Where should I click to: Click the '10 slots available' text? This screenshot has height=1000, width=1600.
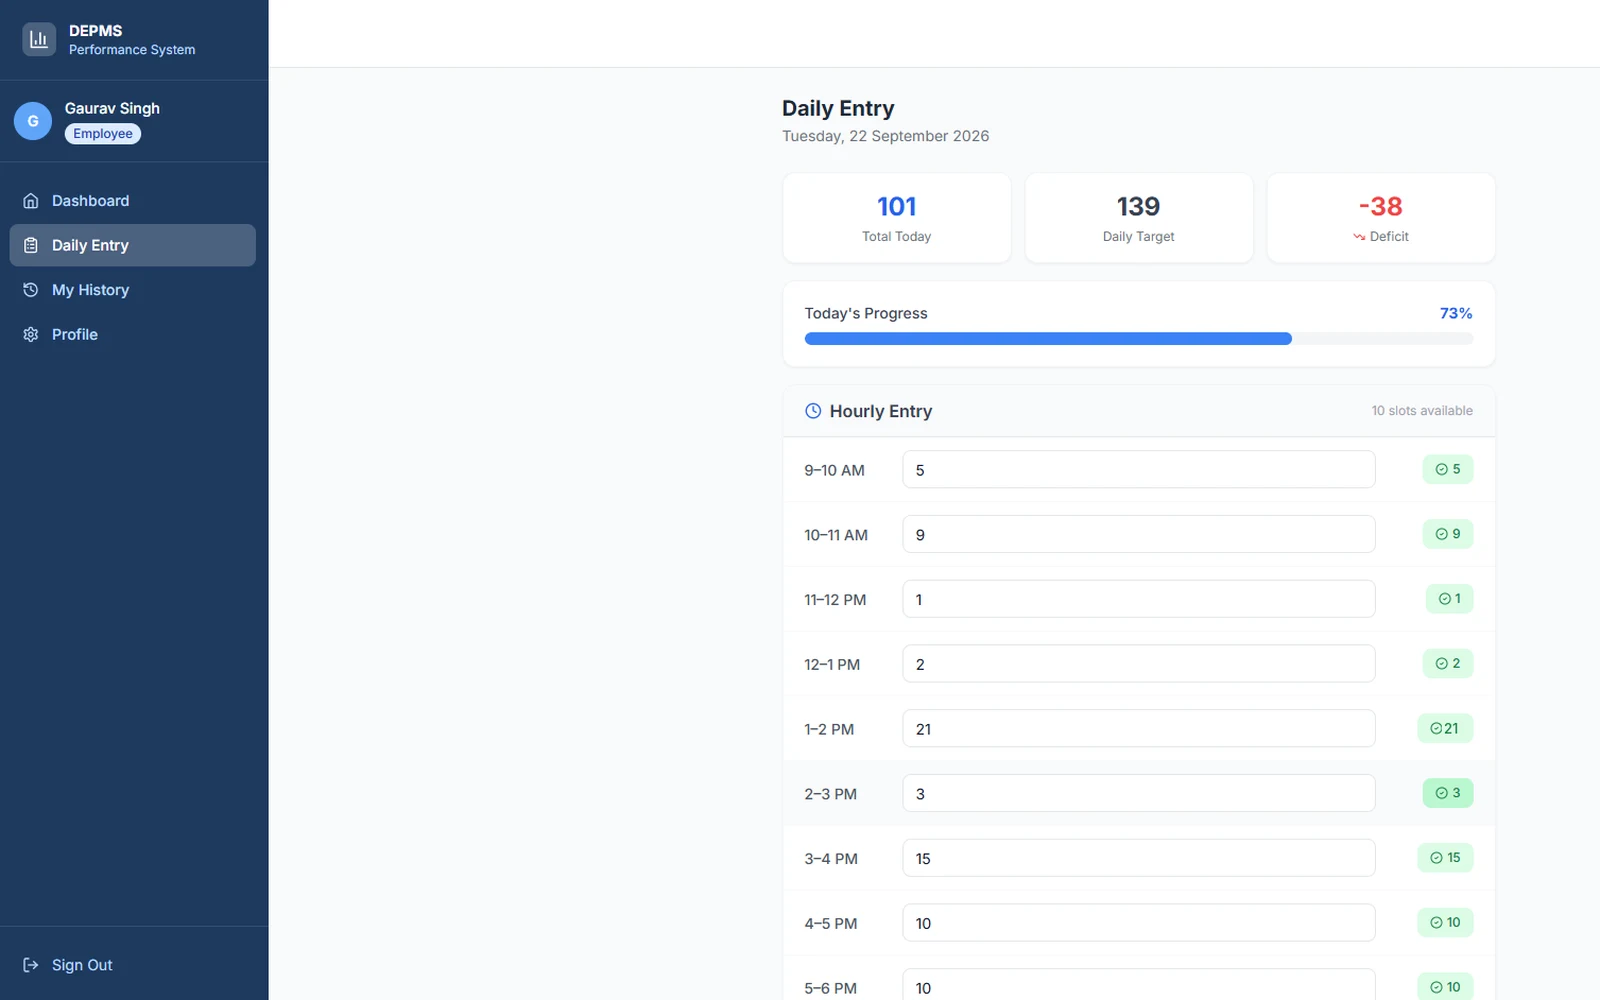click(x=1422, y=411)
